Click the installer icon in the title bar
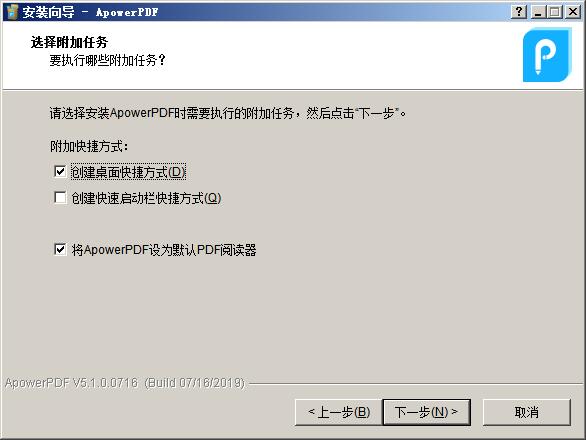The width and height of the screenshot is (586, 440). tap(12, 12)
